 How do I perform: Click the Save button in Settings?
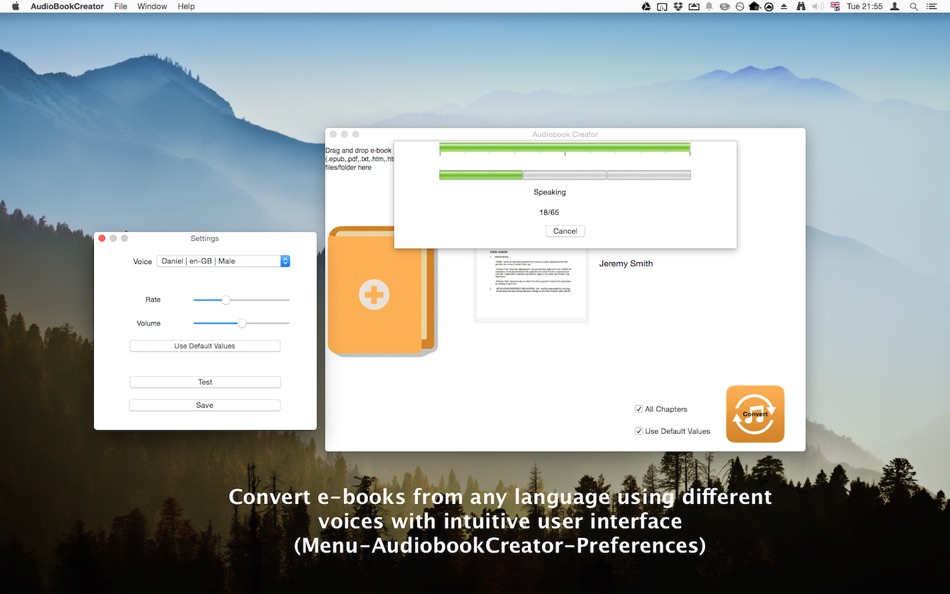(205, 405)
